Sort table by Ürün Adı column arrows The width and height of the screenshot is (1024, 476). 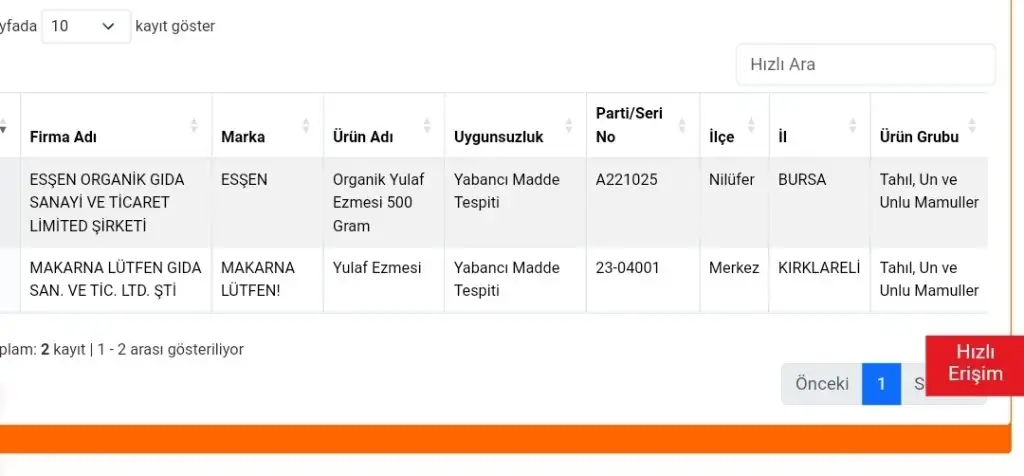[427, 126]
